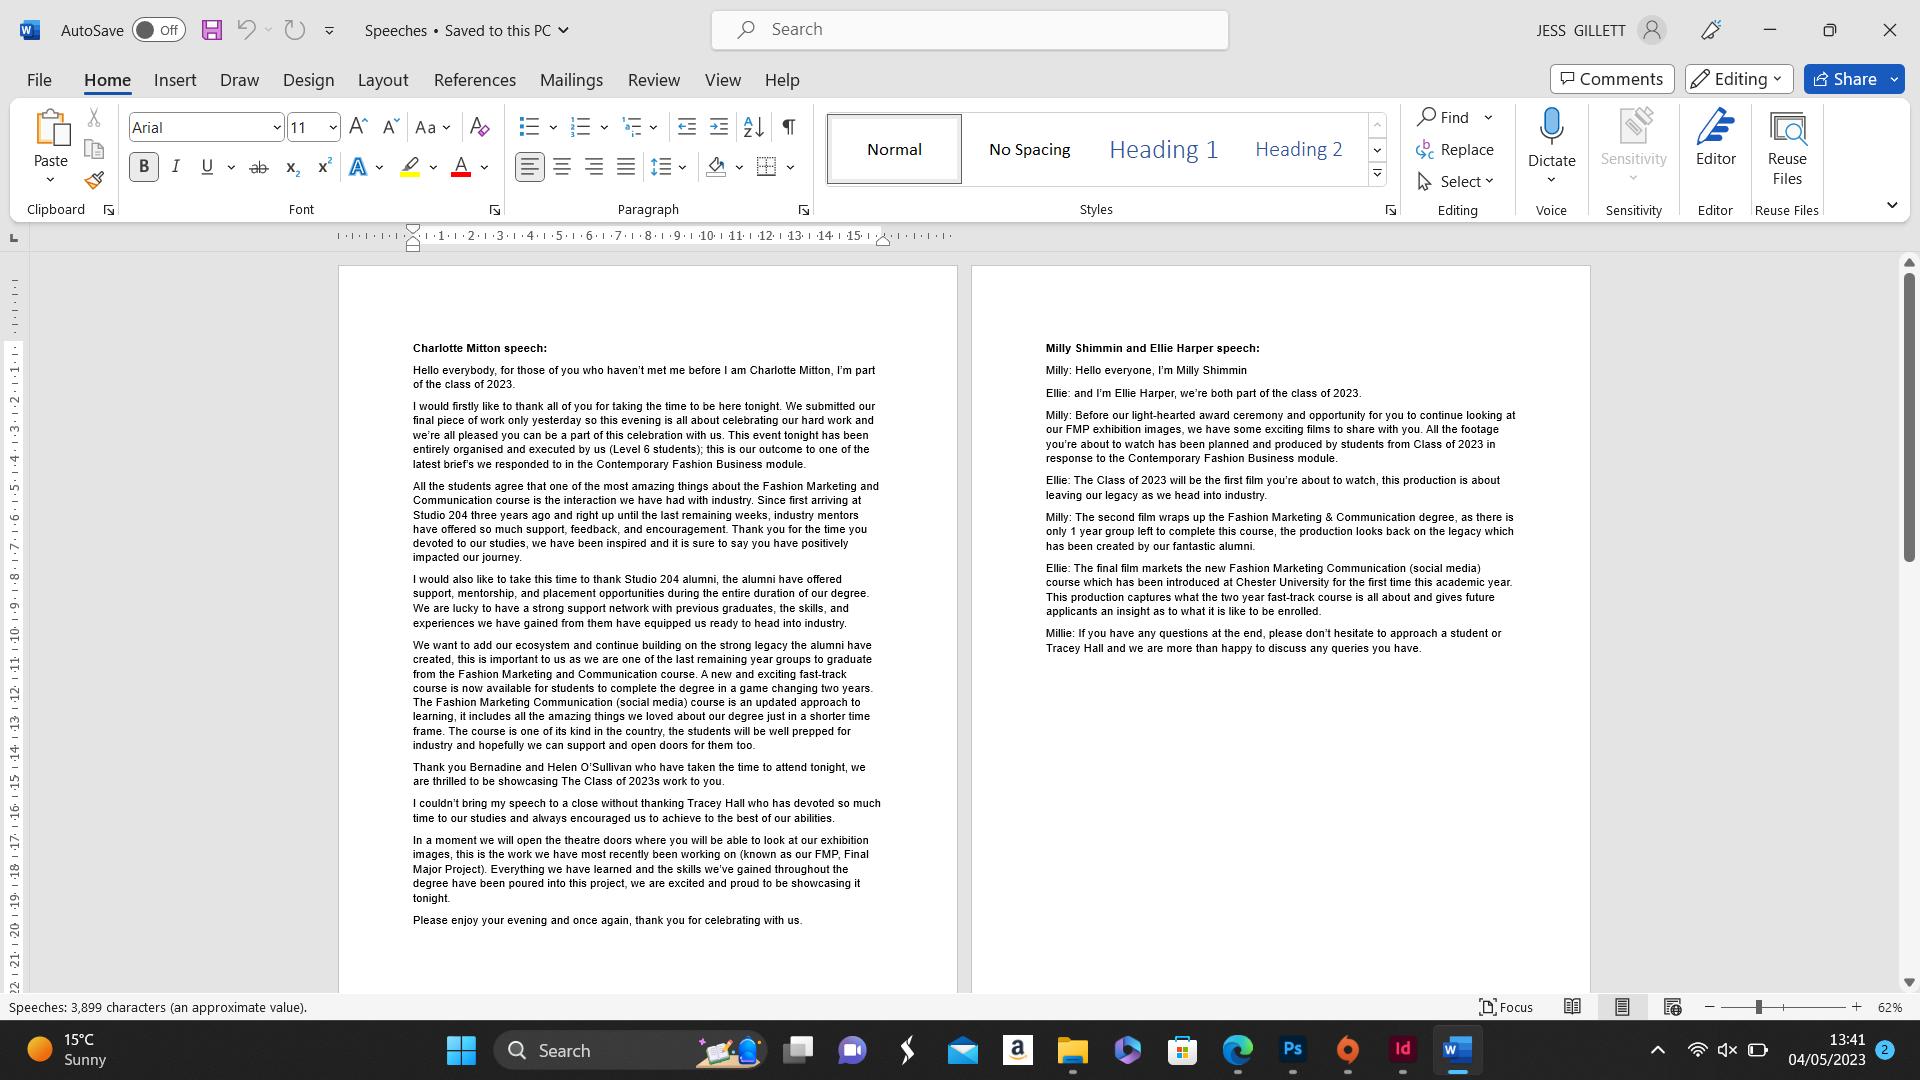The height and width of the screenshot is (1080, 1920).
Task: Open the References ribbon tab
Action: tap(474, 80)
